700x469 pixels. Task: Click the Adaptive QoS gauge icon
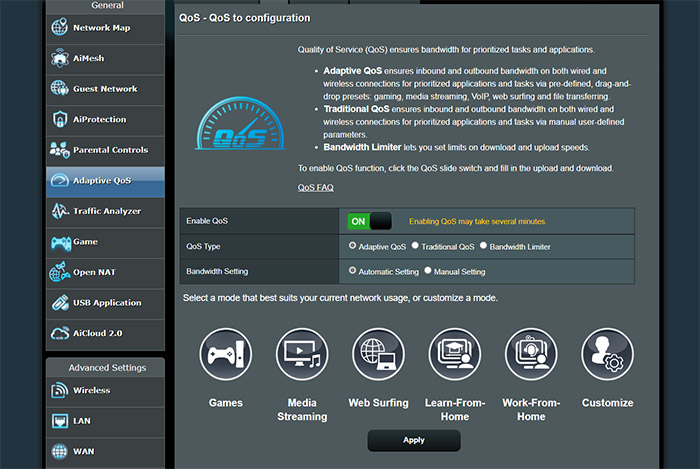59,180
